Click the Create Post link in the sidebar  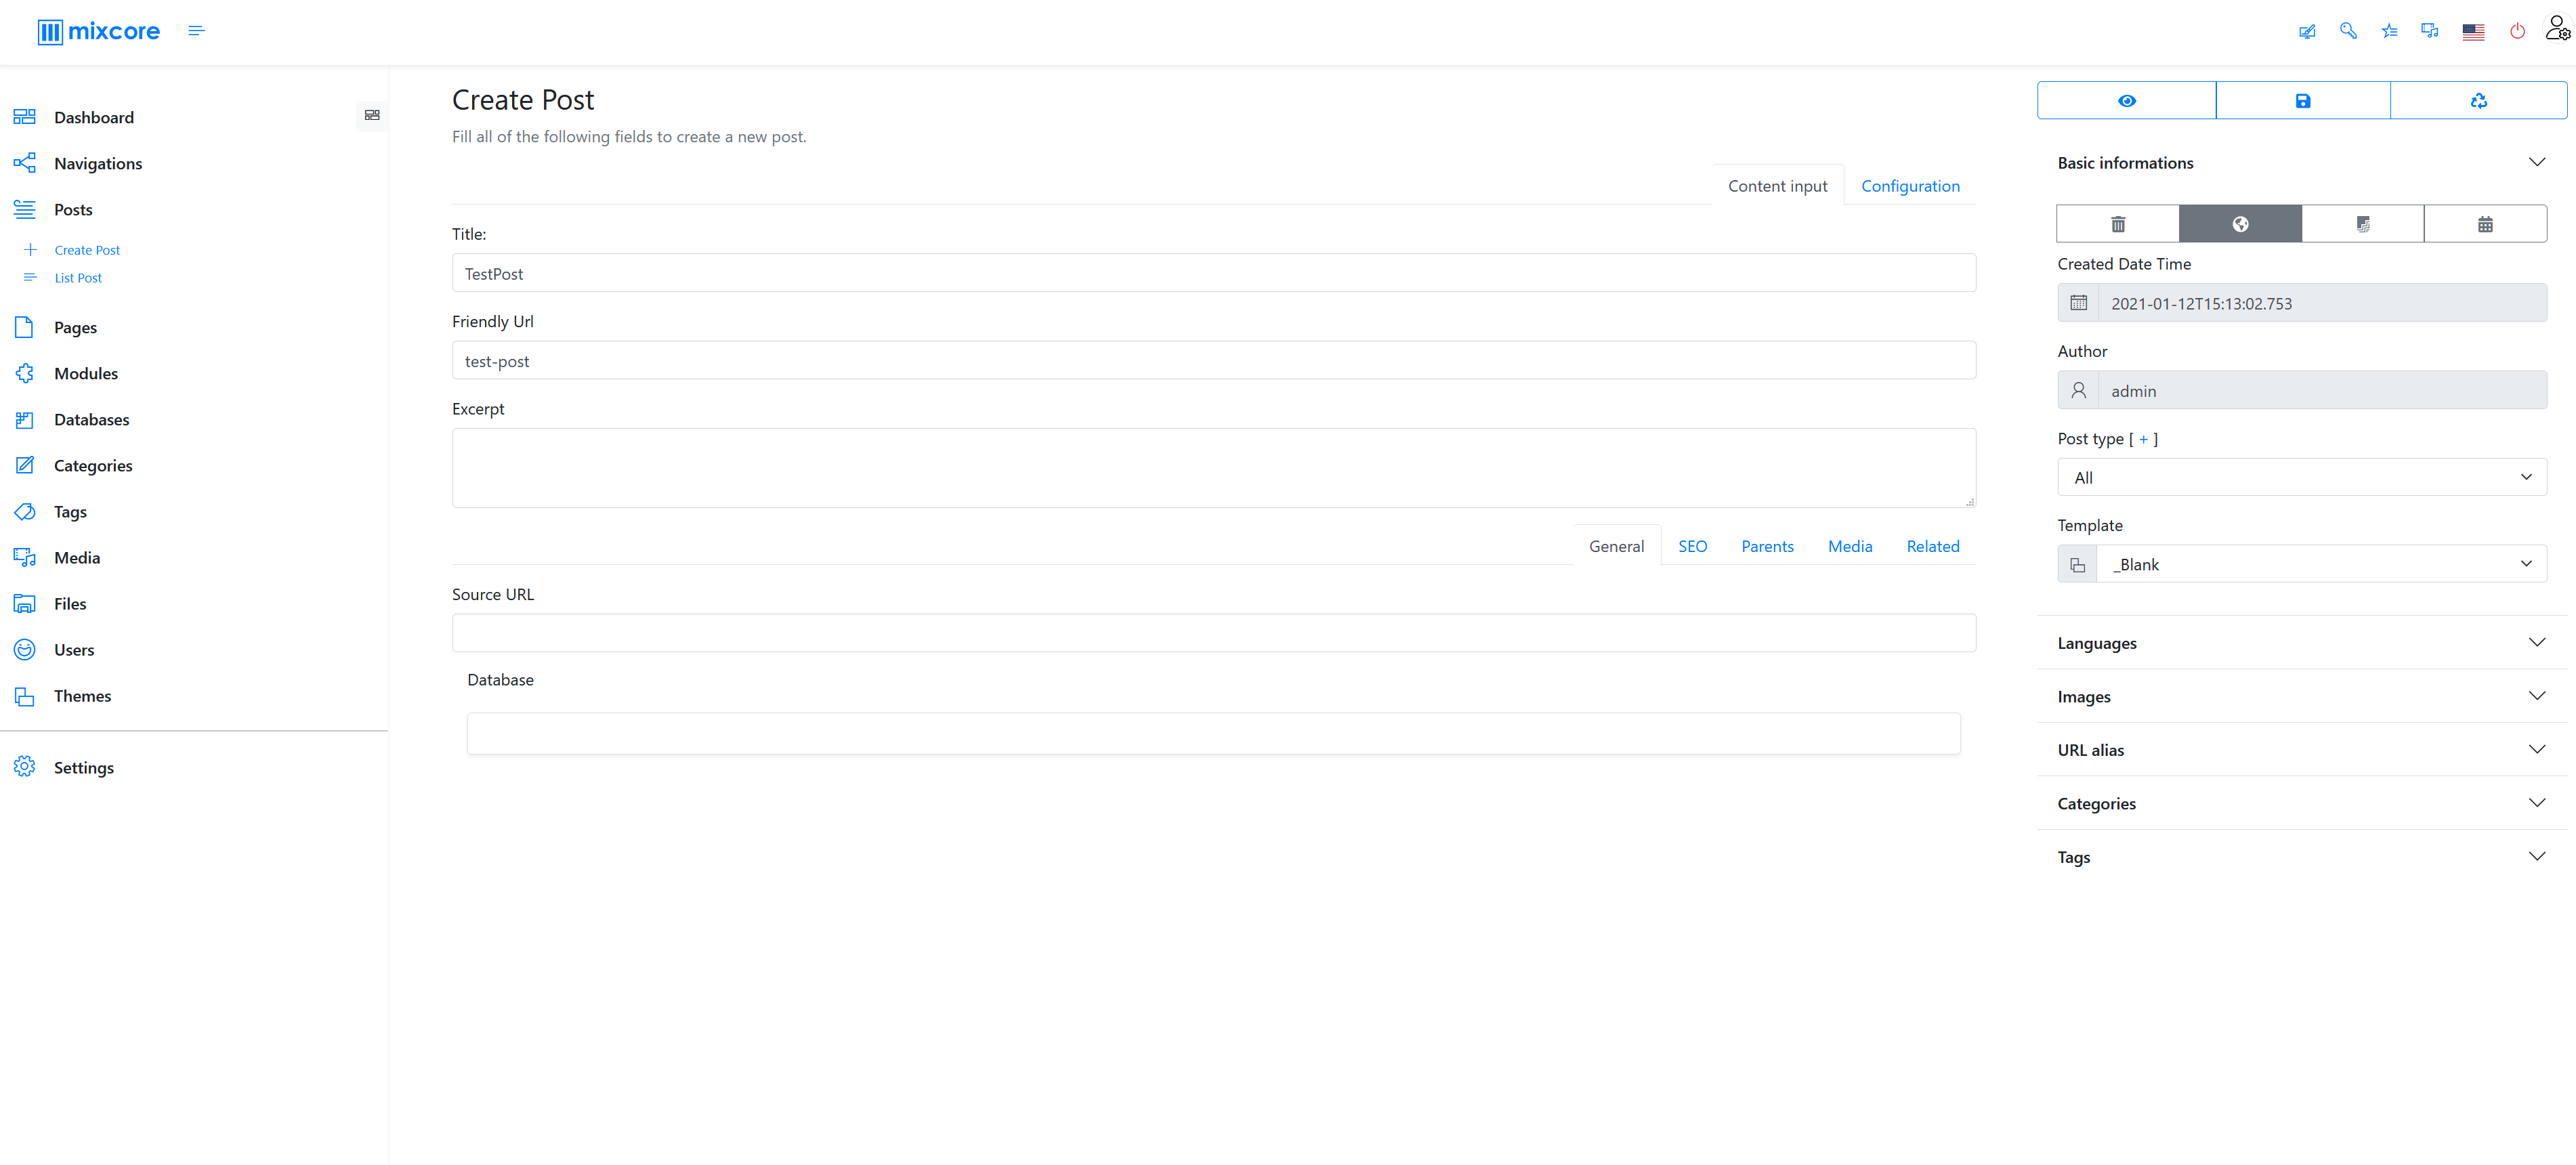tap(87, 250)
